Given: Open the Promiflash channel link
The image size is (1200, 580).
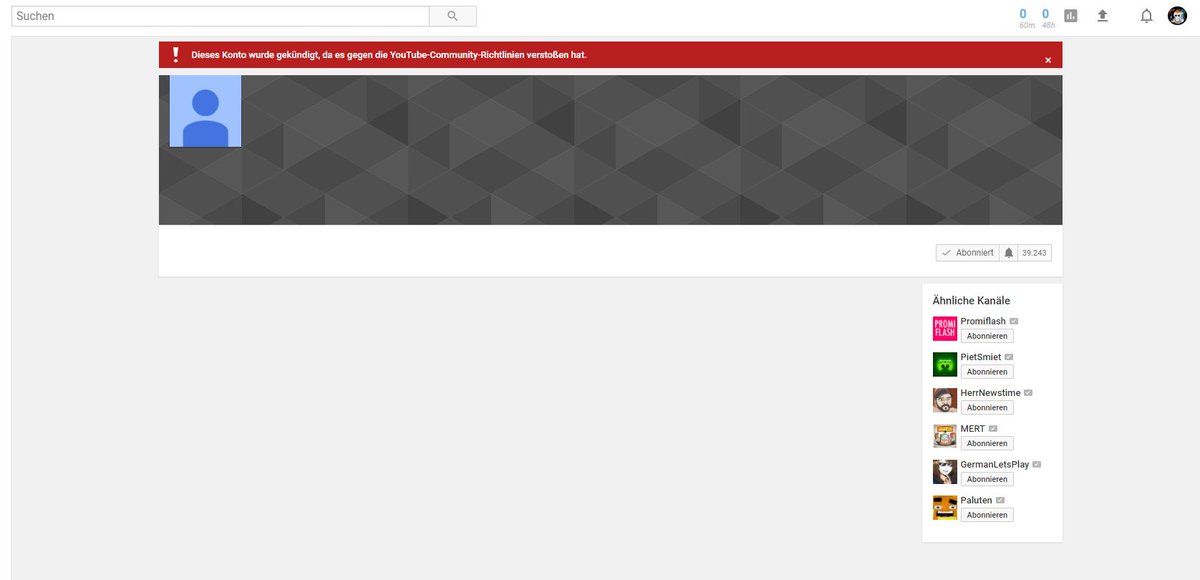Looking at the screenshot, I should [983, 321].
